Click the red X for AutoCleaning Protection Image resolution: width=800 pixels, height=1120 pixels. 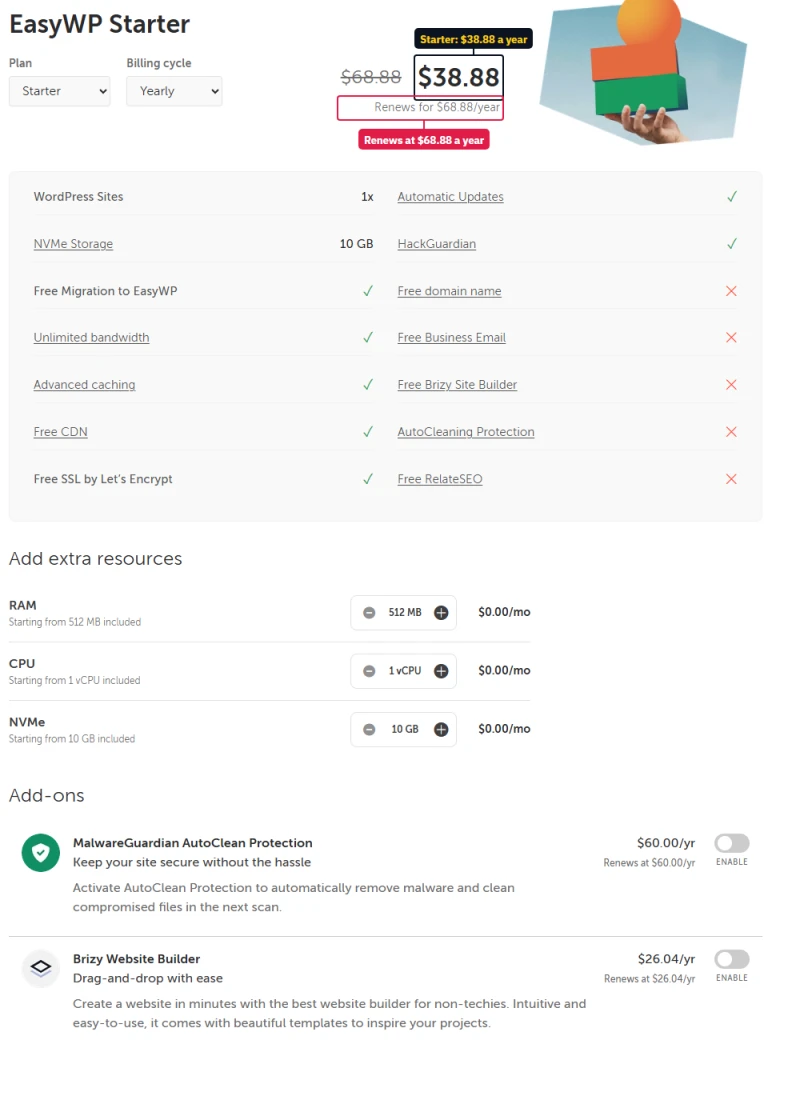click(731, 431)
